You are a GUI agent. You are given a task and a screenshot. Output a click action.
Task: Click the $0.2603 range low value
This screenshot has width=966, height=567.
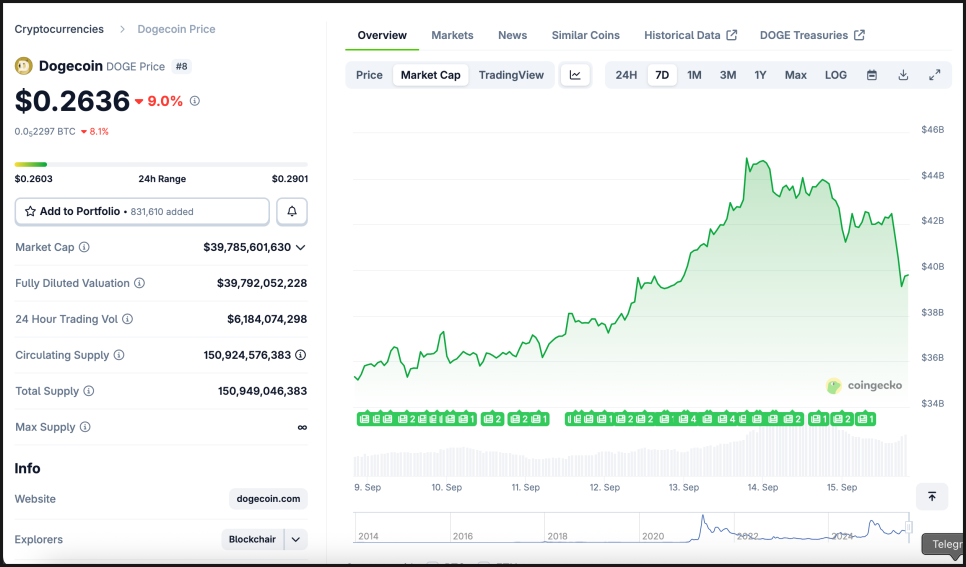33,179
